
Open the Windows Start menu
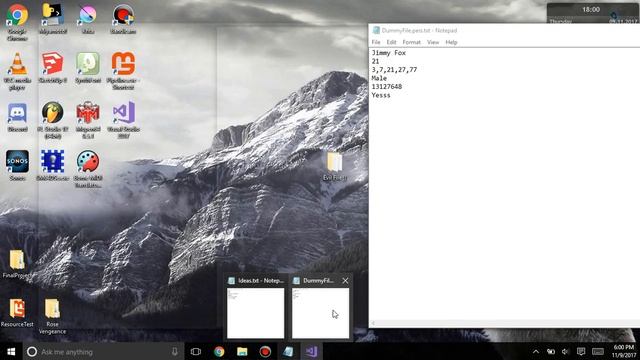[x=11, y=351]
